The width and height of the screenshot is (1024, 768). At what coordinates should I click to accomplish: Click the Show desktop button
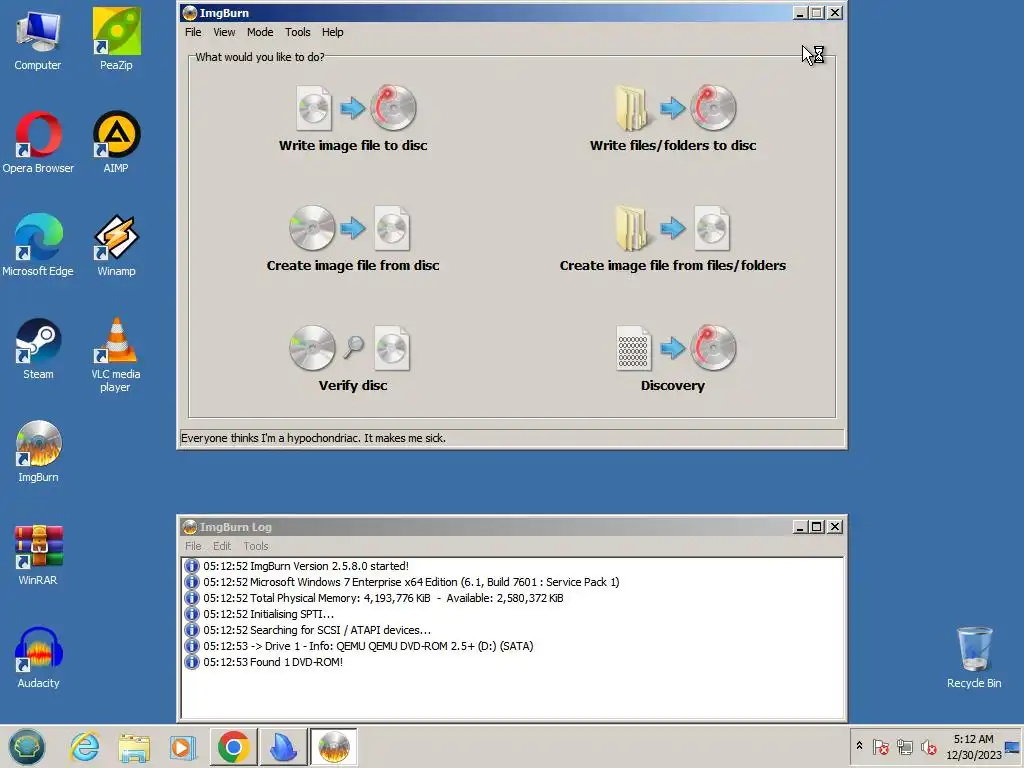click(x=1013, y=747)
